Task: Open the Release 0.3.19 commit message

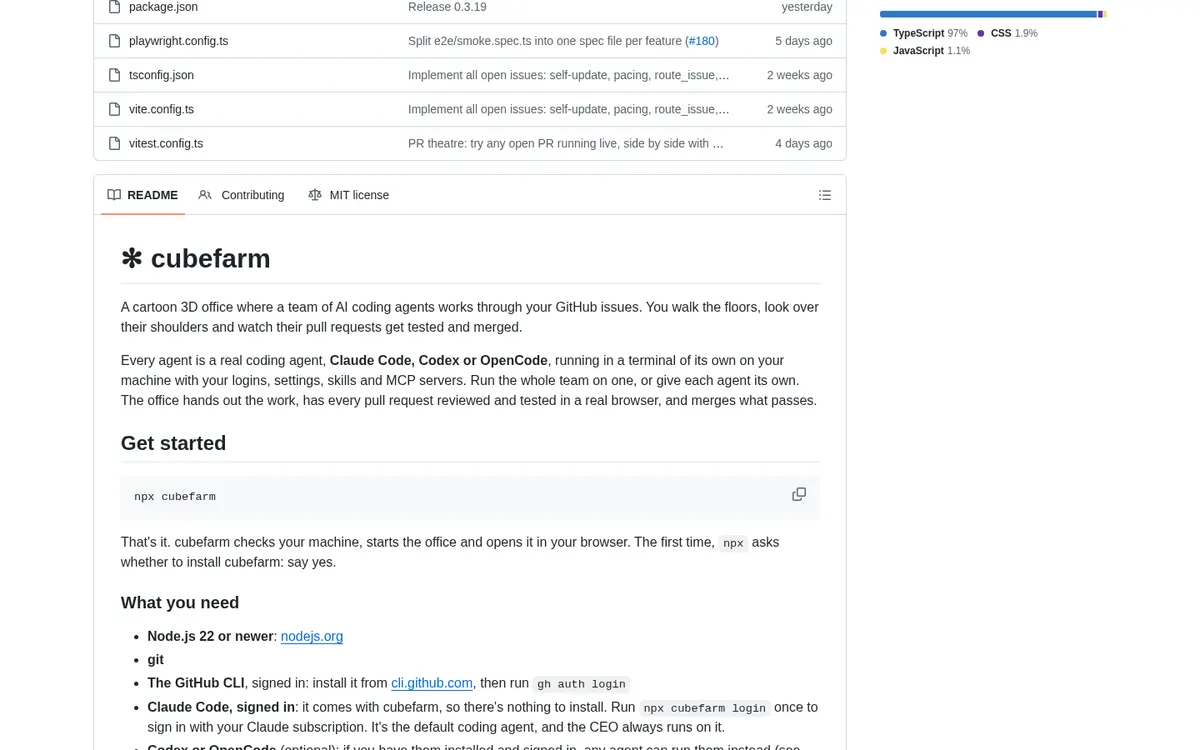Action: point(447,7)
